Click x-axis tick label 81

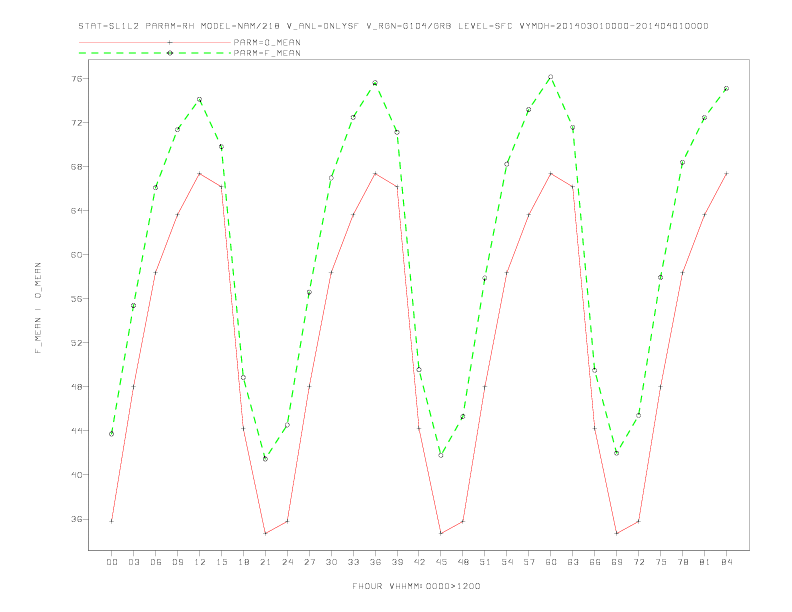(705, 562)
